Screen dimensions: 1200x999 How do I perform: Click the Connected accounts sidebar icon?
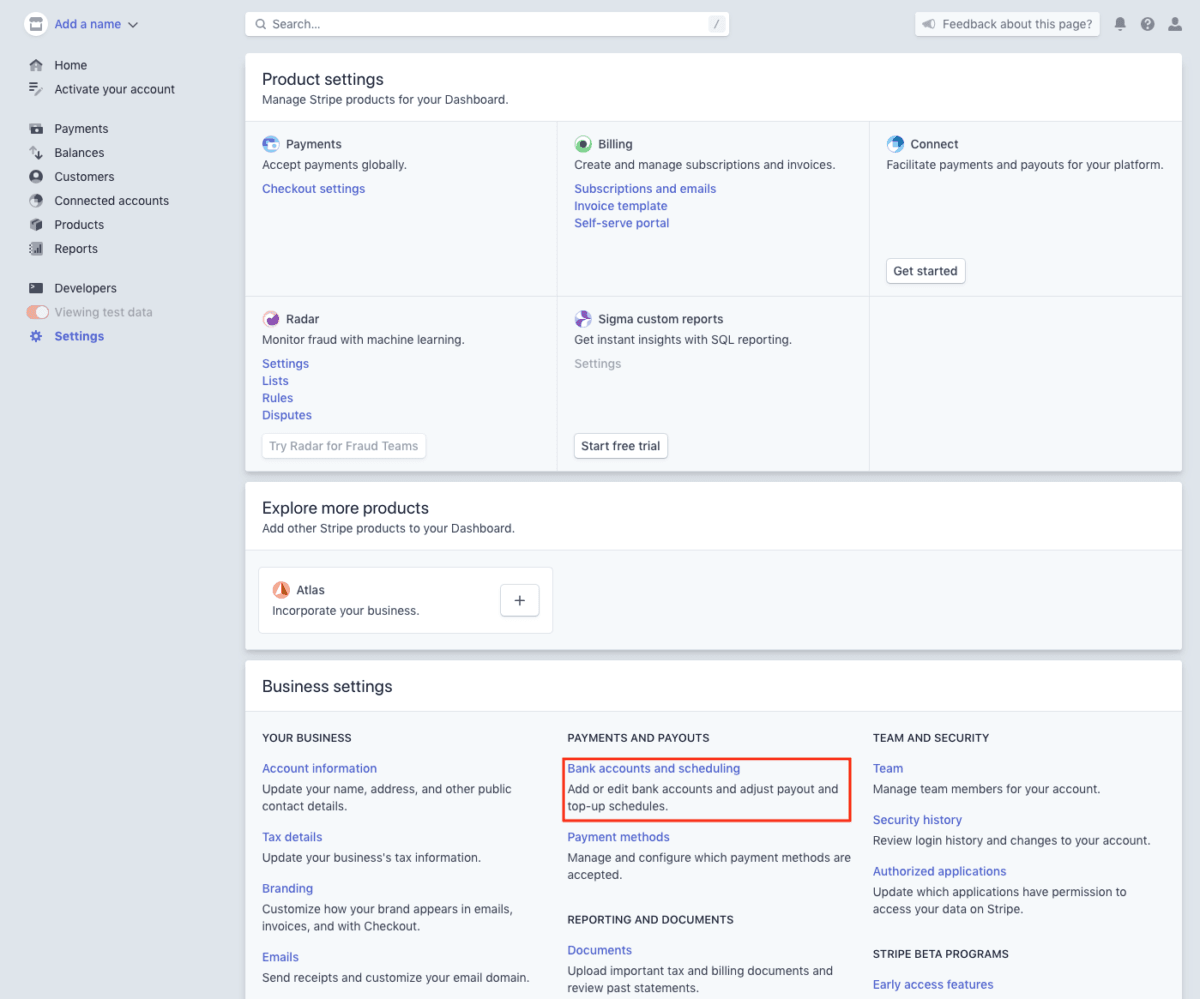pyautogui.click(x=36, y=201)
